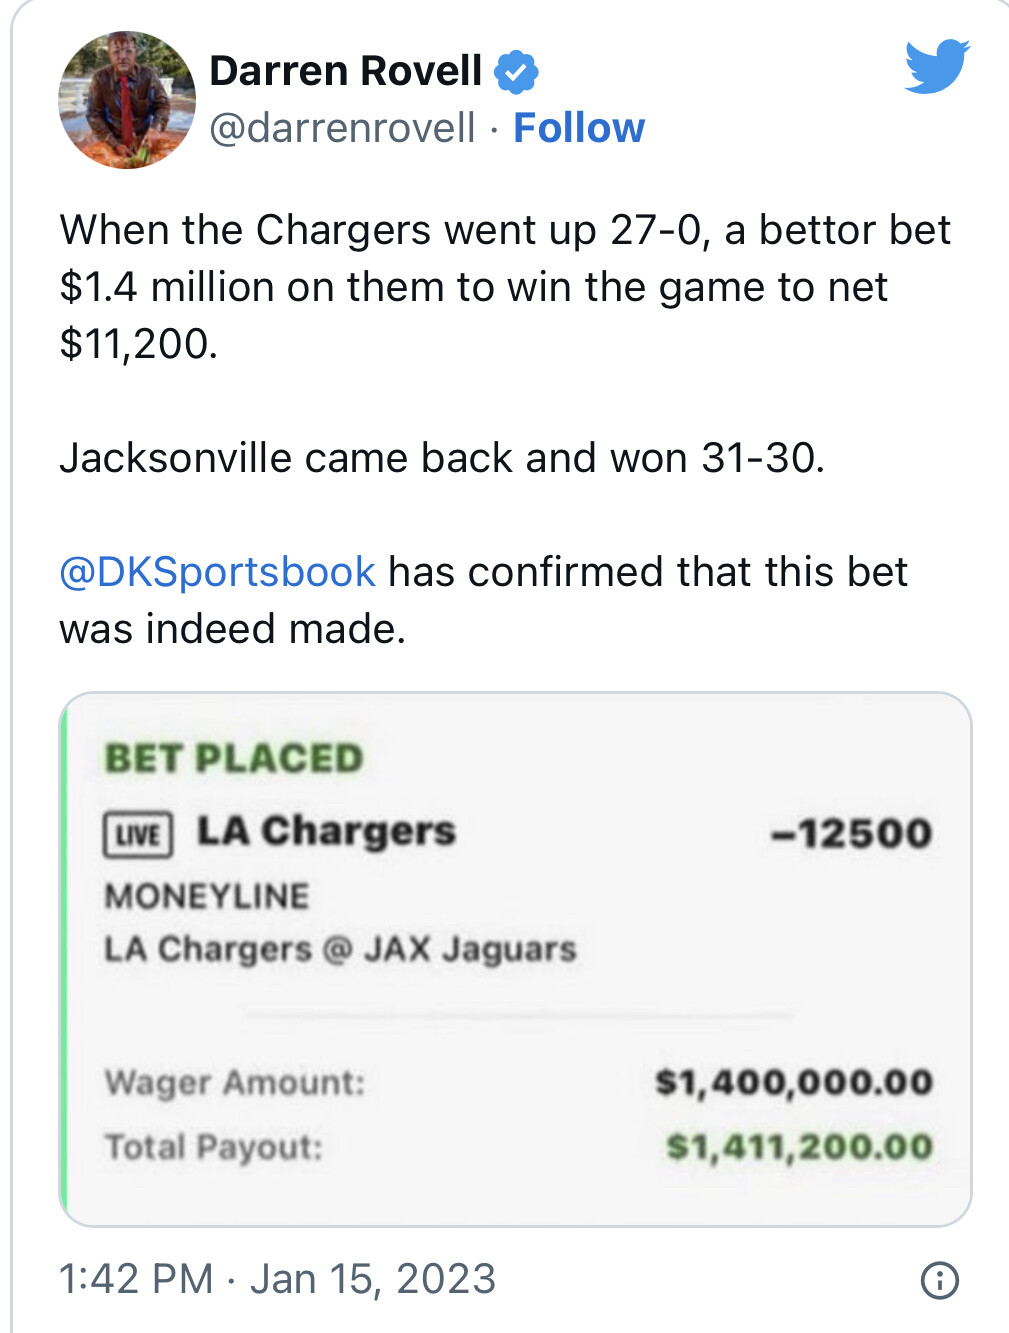Click the MONEYLINE label in bet slip

point(207,895)
